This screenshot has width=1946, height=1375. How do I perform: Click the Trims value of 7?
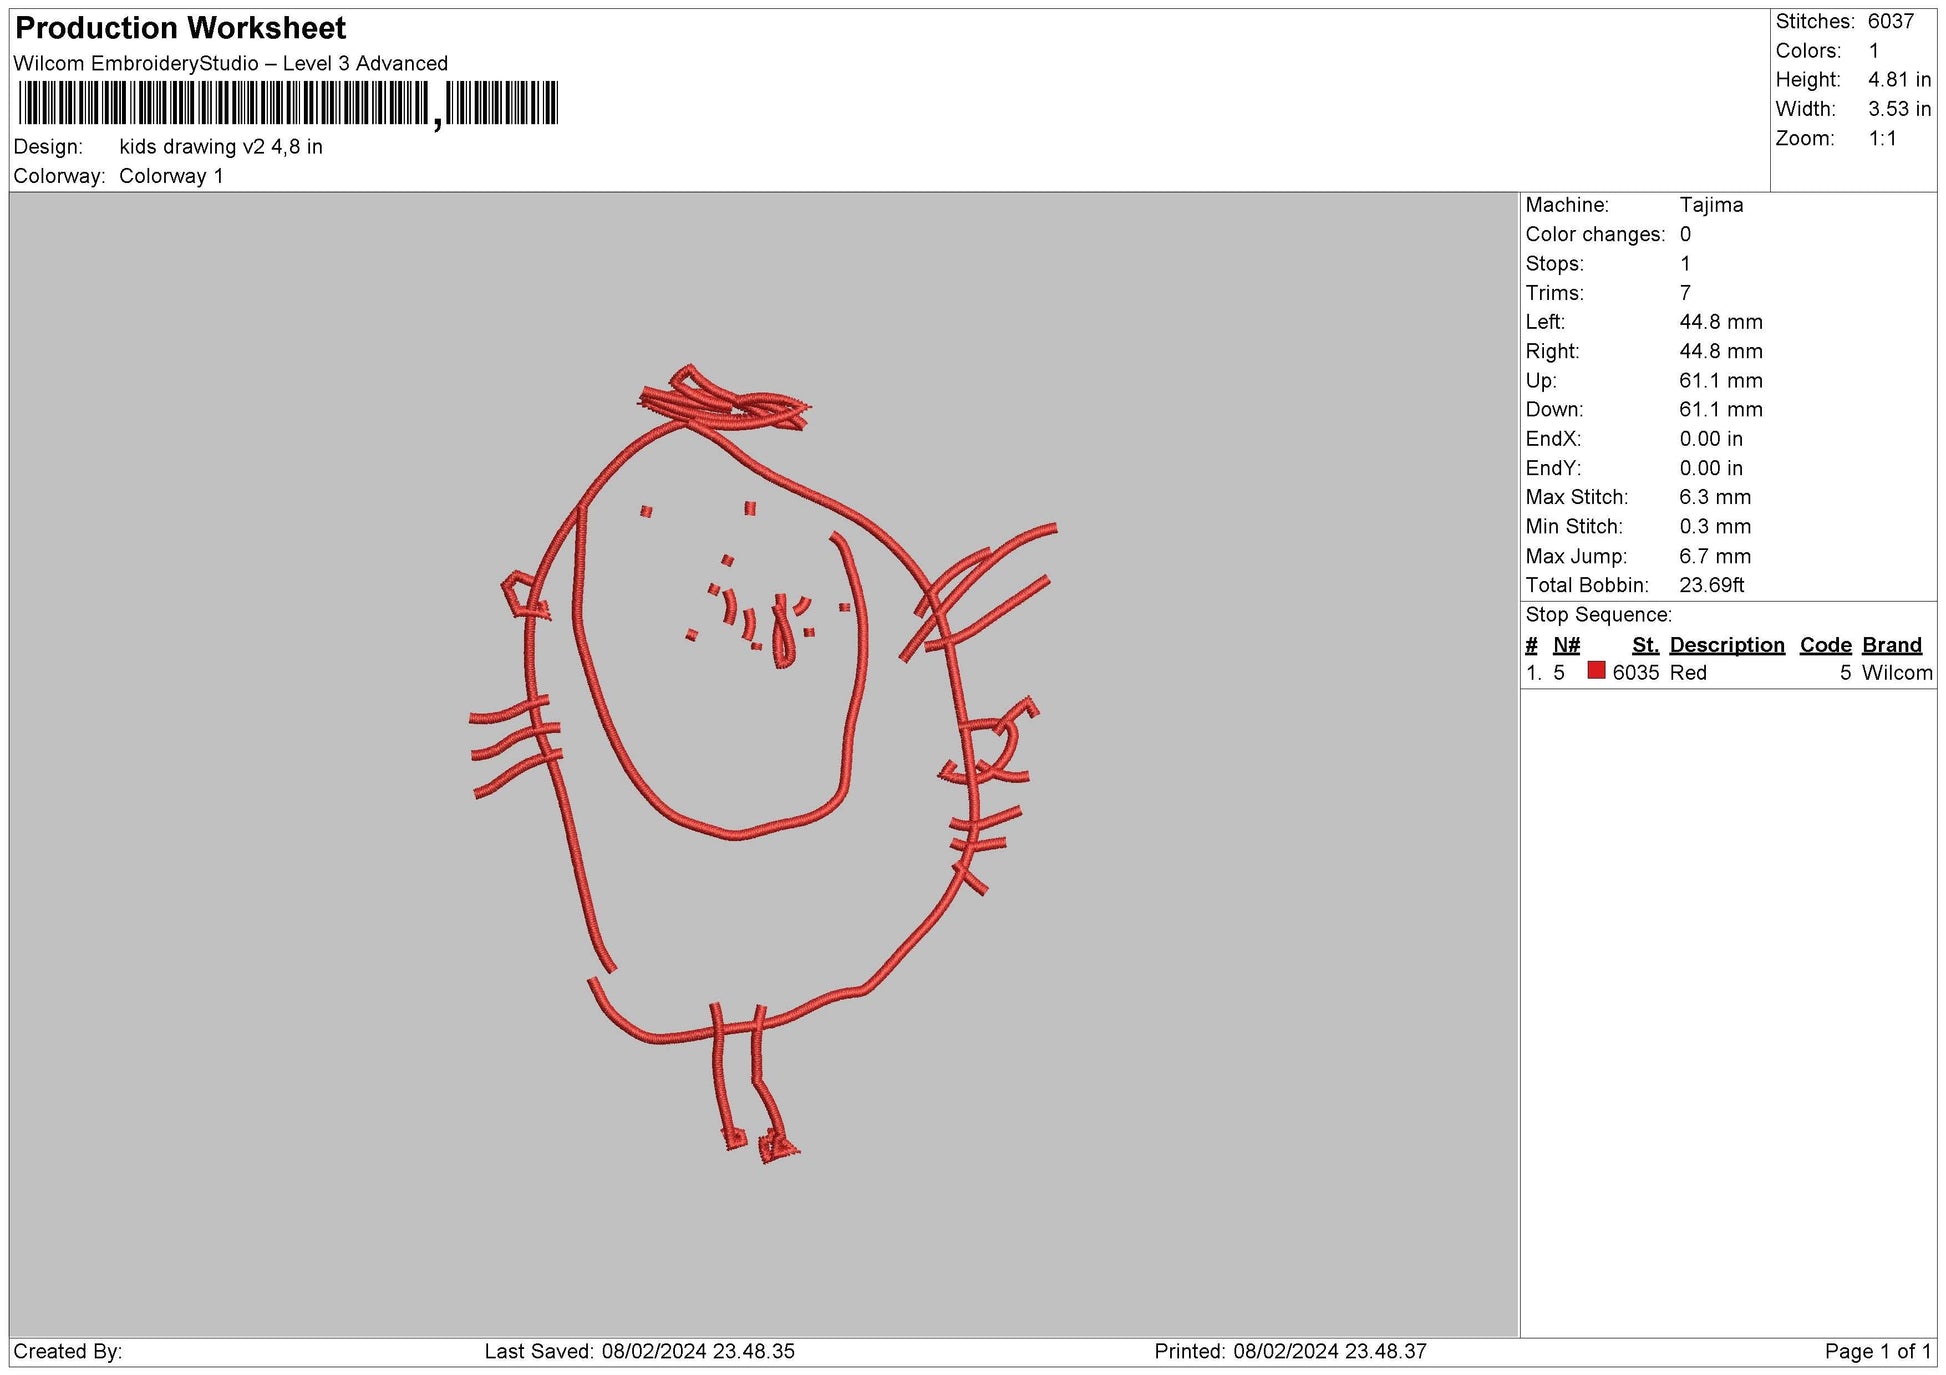[x=1685, y=292]
